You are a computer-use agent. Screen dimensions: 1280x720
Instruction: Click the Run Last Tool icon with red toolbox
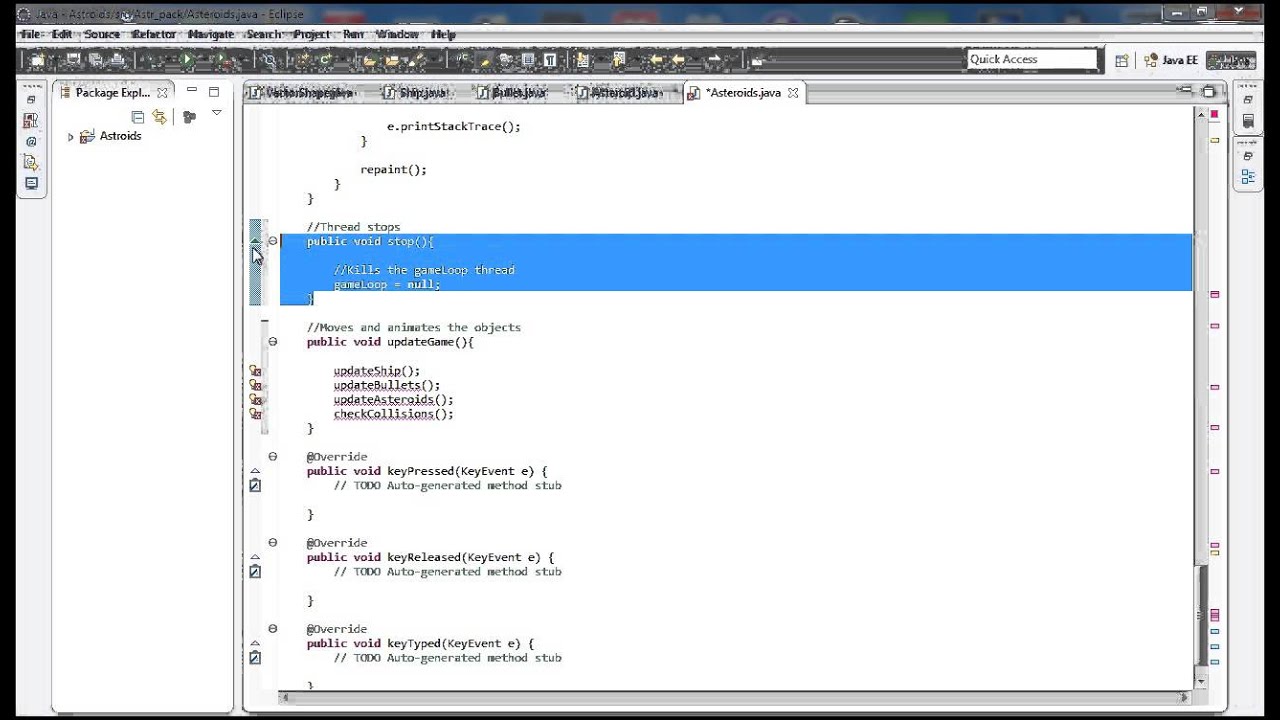coord(224,61)
